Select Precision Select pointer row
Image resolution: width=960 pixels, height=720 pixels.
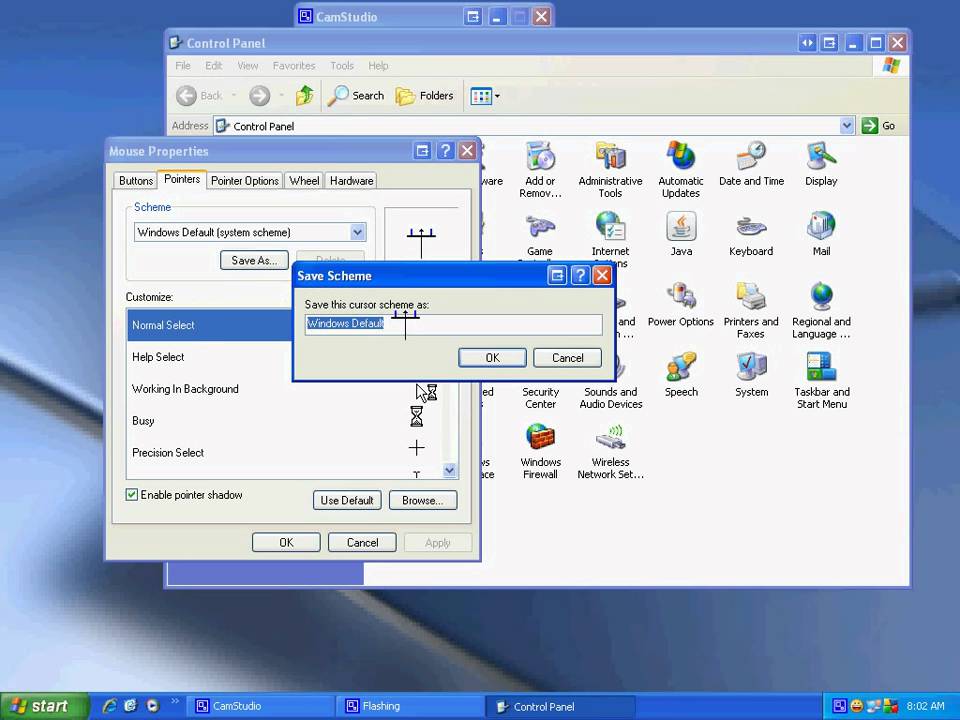coord(285,452)
